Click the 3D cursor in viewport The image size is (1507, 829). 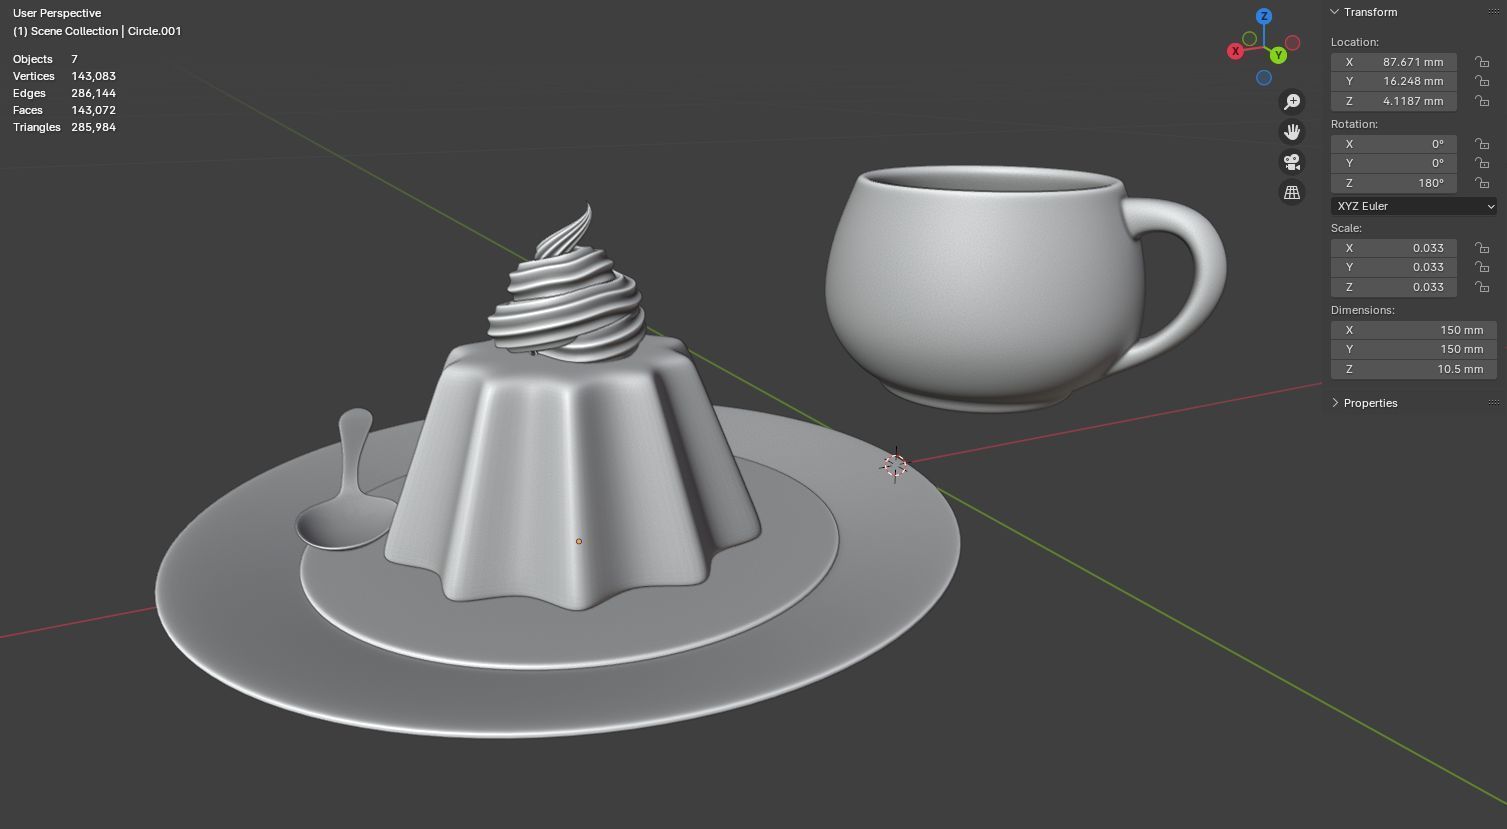click(x=895, y=465)
